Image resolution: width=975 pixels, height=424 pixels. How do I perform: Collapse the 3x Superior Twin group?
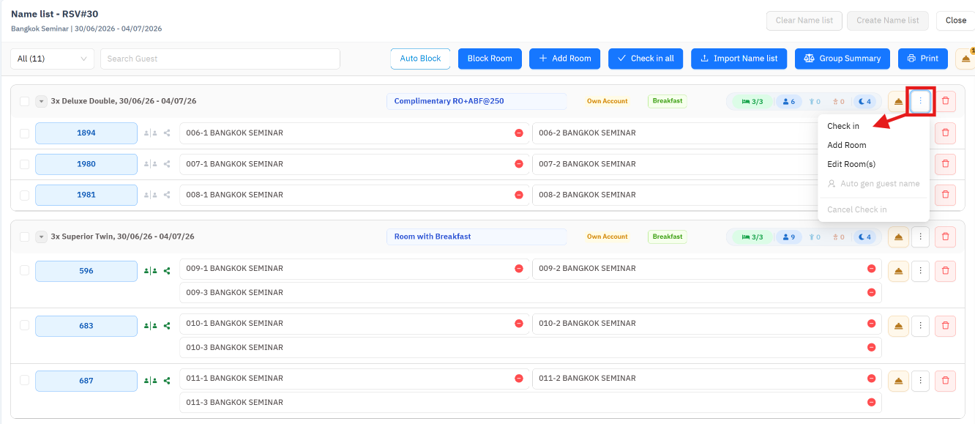[x=41, y=237]
